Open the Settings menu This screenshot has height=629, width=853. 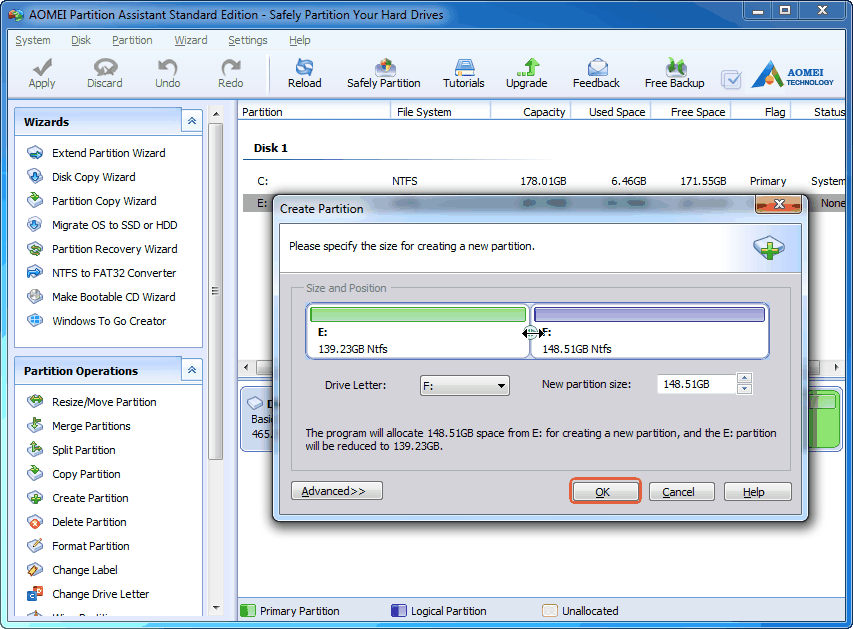pyautogui.click(x=248, y=40)
